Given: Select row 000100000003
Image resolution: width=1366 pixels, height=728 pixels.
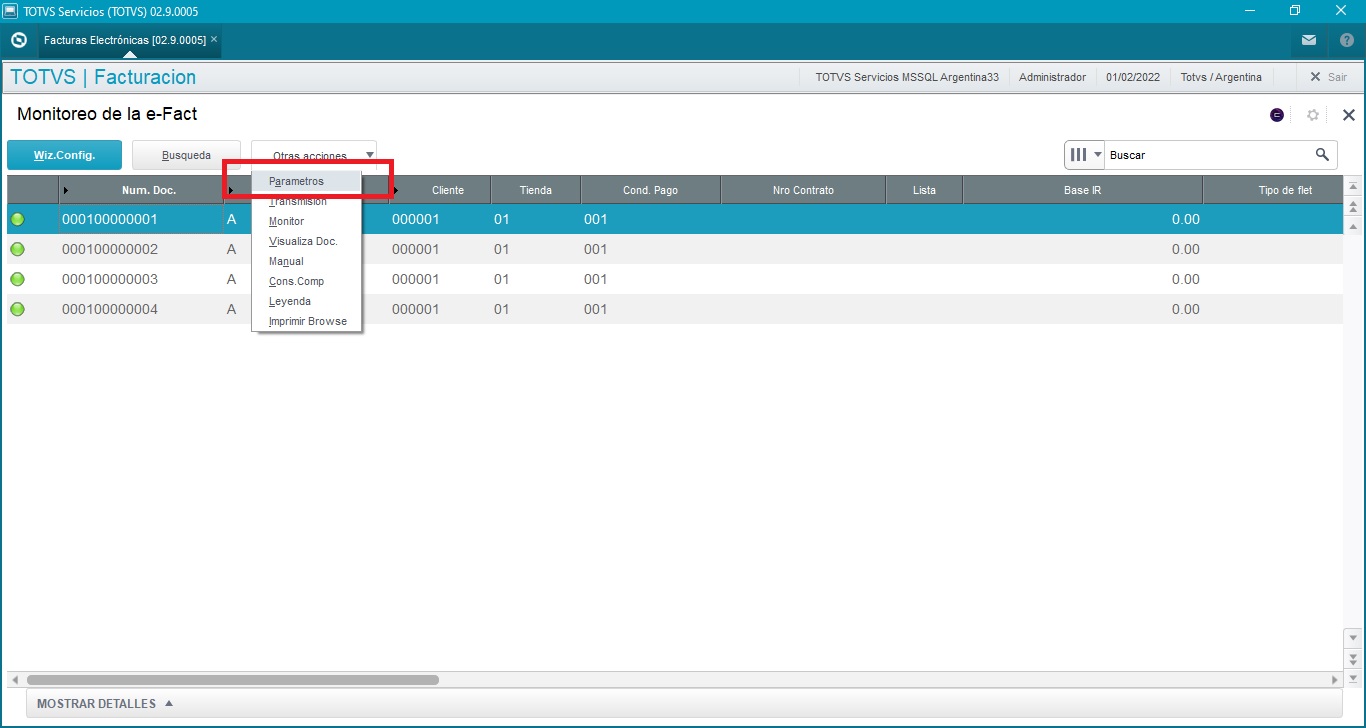Looking at the screenshot, I should [x=674, y=279].
